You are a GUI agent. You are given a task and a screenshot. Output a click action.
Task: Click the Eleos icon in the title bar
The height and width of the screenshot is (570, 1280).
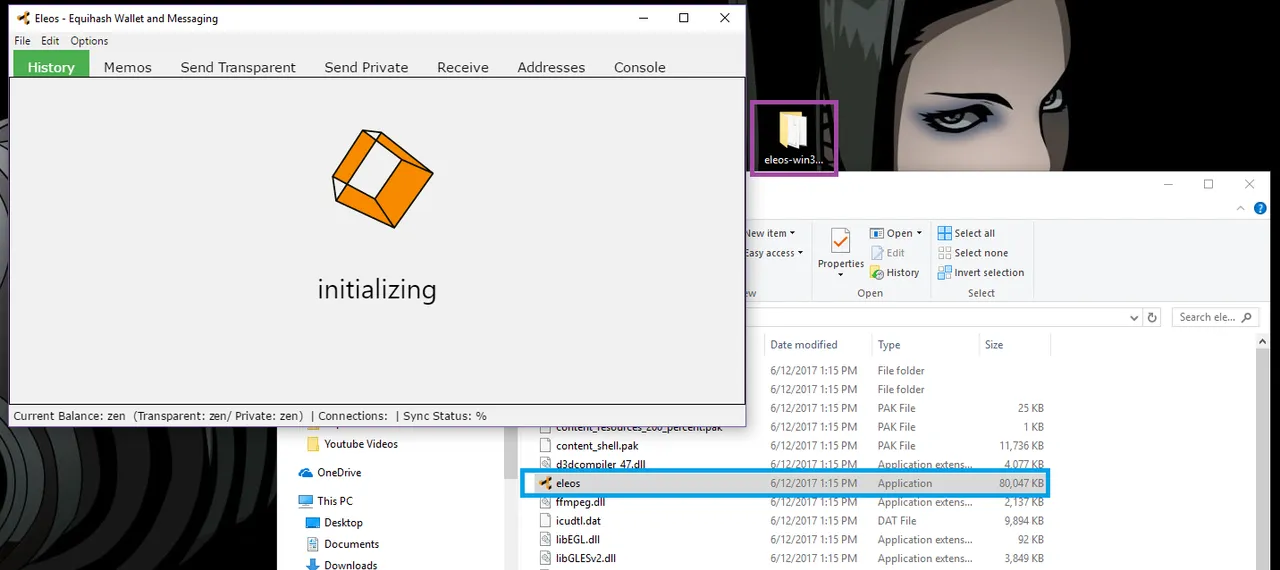click(x=23, y=18)
